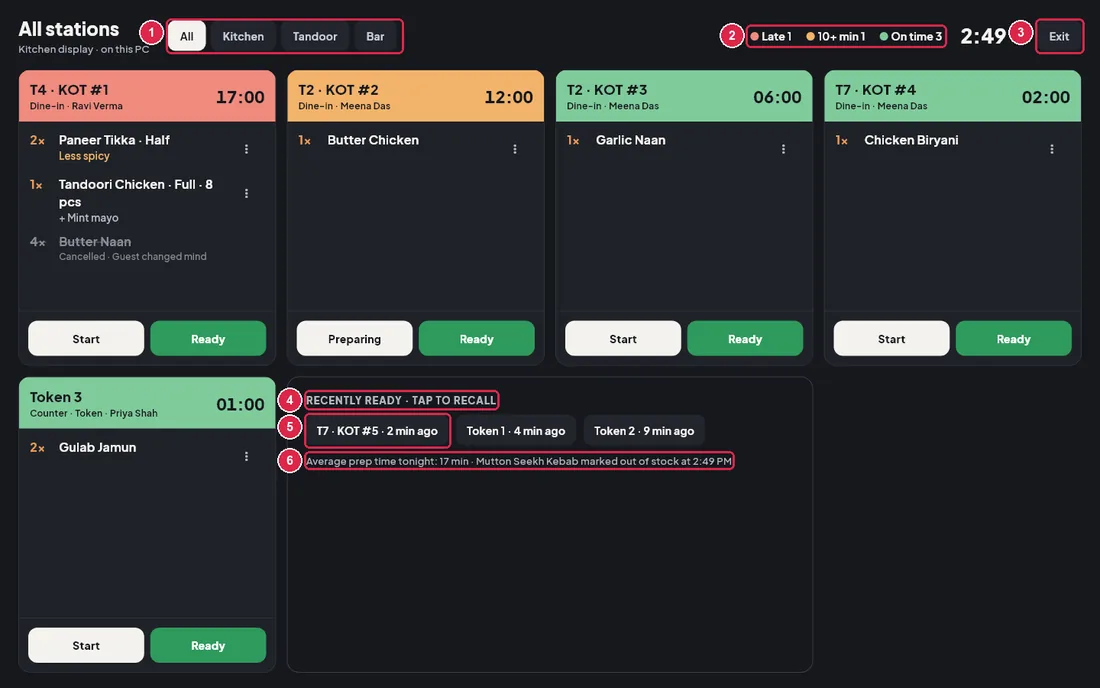Open options menu for Tandoori Chicken item
The height and width of the screenshot is (688, 1100).
point(246,194)
